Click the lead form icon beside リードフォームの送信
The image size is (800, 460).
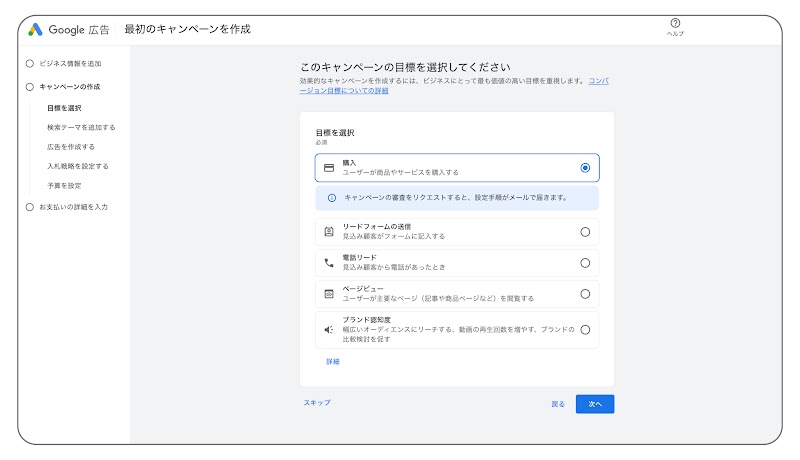click(329, 232)
